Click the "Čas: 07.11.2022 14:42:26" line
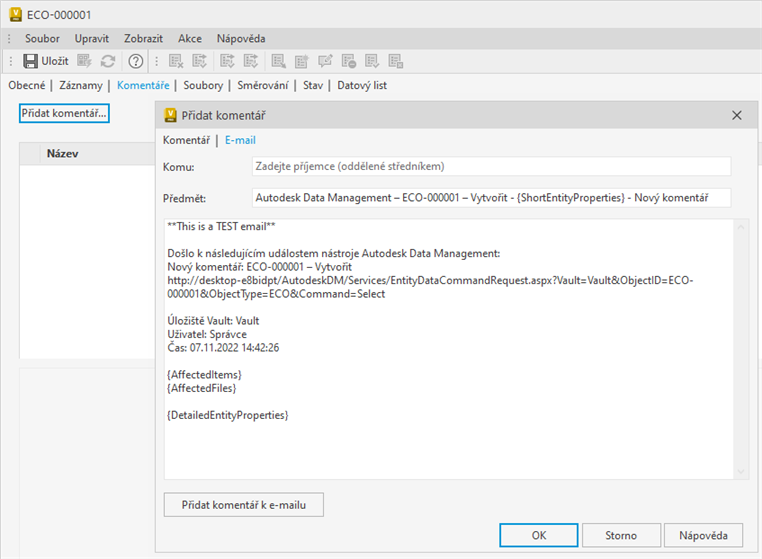 pyautogui.click(x=223, y=348)
